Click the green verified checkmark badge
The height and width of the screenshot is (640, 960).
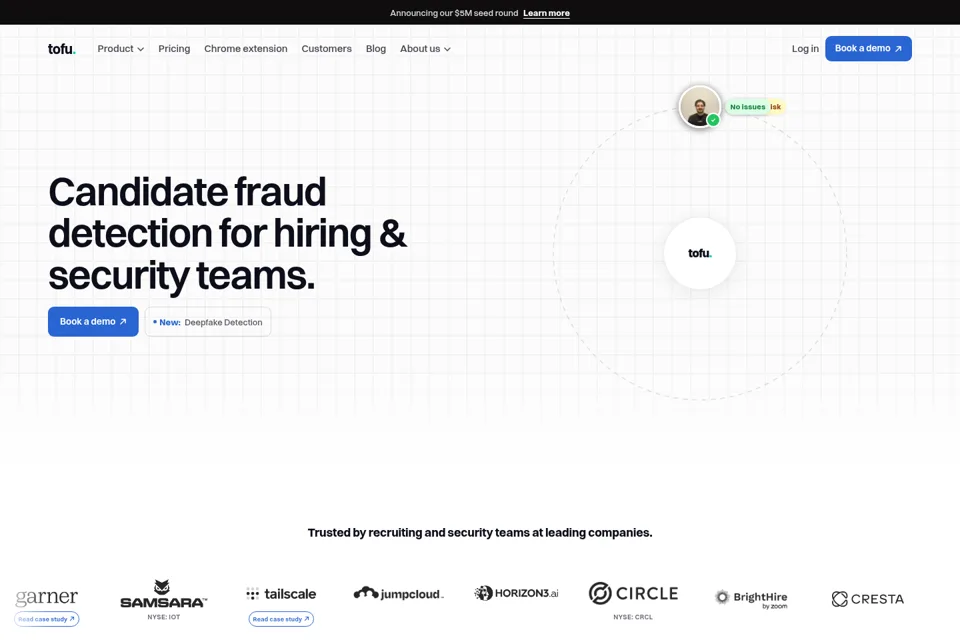point(713,120)
